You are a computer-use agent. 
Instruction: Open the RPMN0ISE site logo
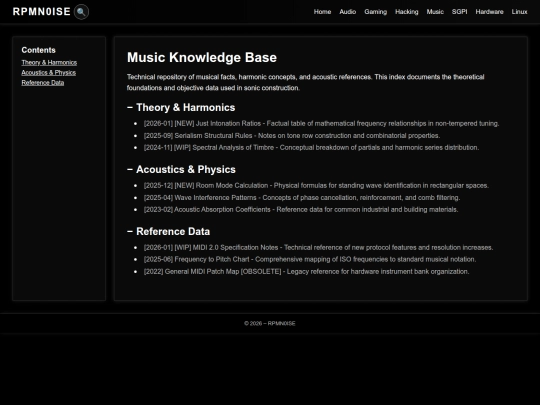tap(42, 12)
